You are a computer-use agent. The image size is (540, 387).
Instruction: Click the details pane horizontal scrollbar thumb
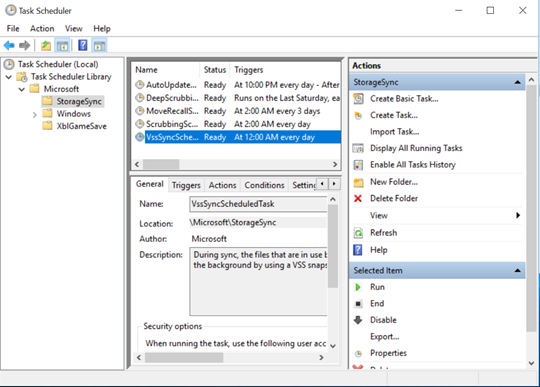184,358
